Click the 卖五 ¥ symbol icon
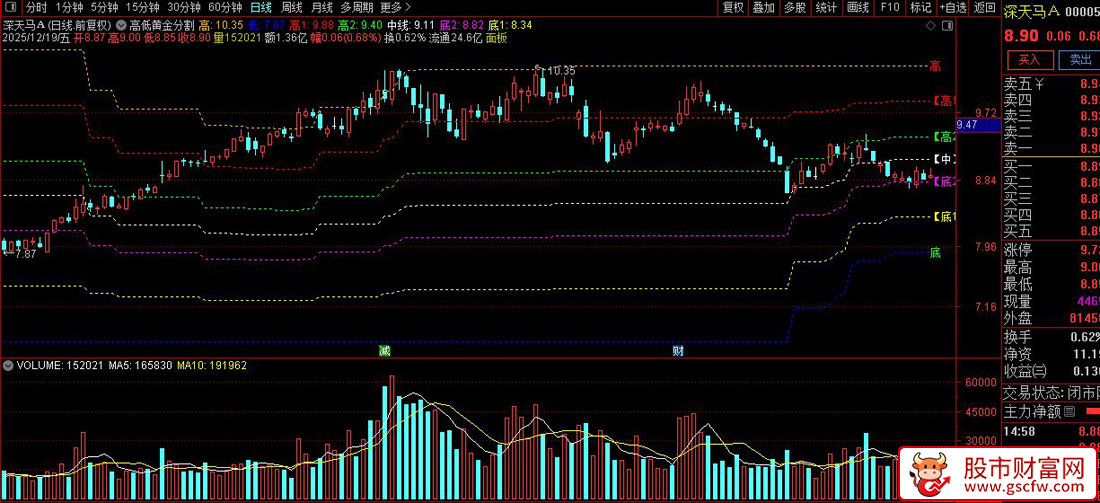1100x503 pixels. tap(1040, 84)
